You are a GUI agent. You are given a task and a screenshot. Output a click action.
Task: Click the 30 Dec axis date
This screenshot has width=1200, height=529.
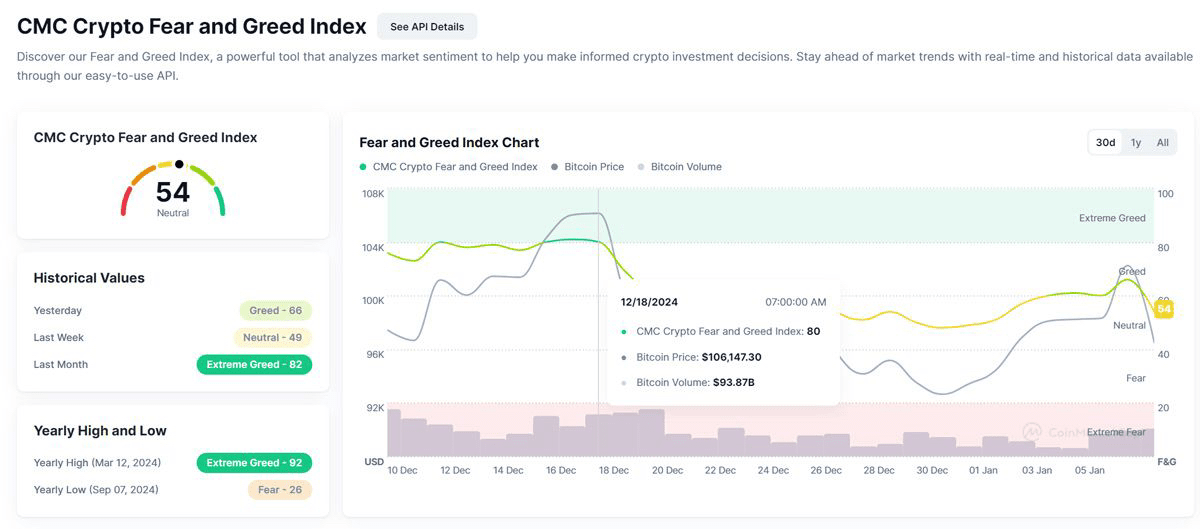(932, 470)
